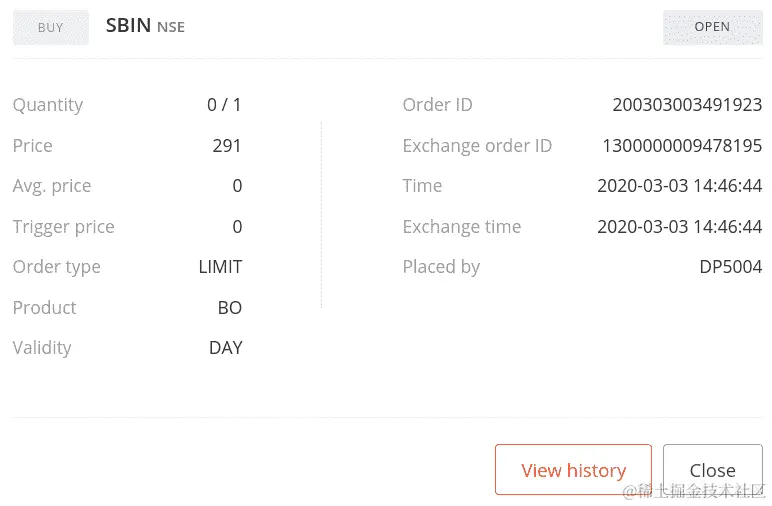Select the SBIN symbol name
Viewport: 772px width, 506px height.
point(128,26)
